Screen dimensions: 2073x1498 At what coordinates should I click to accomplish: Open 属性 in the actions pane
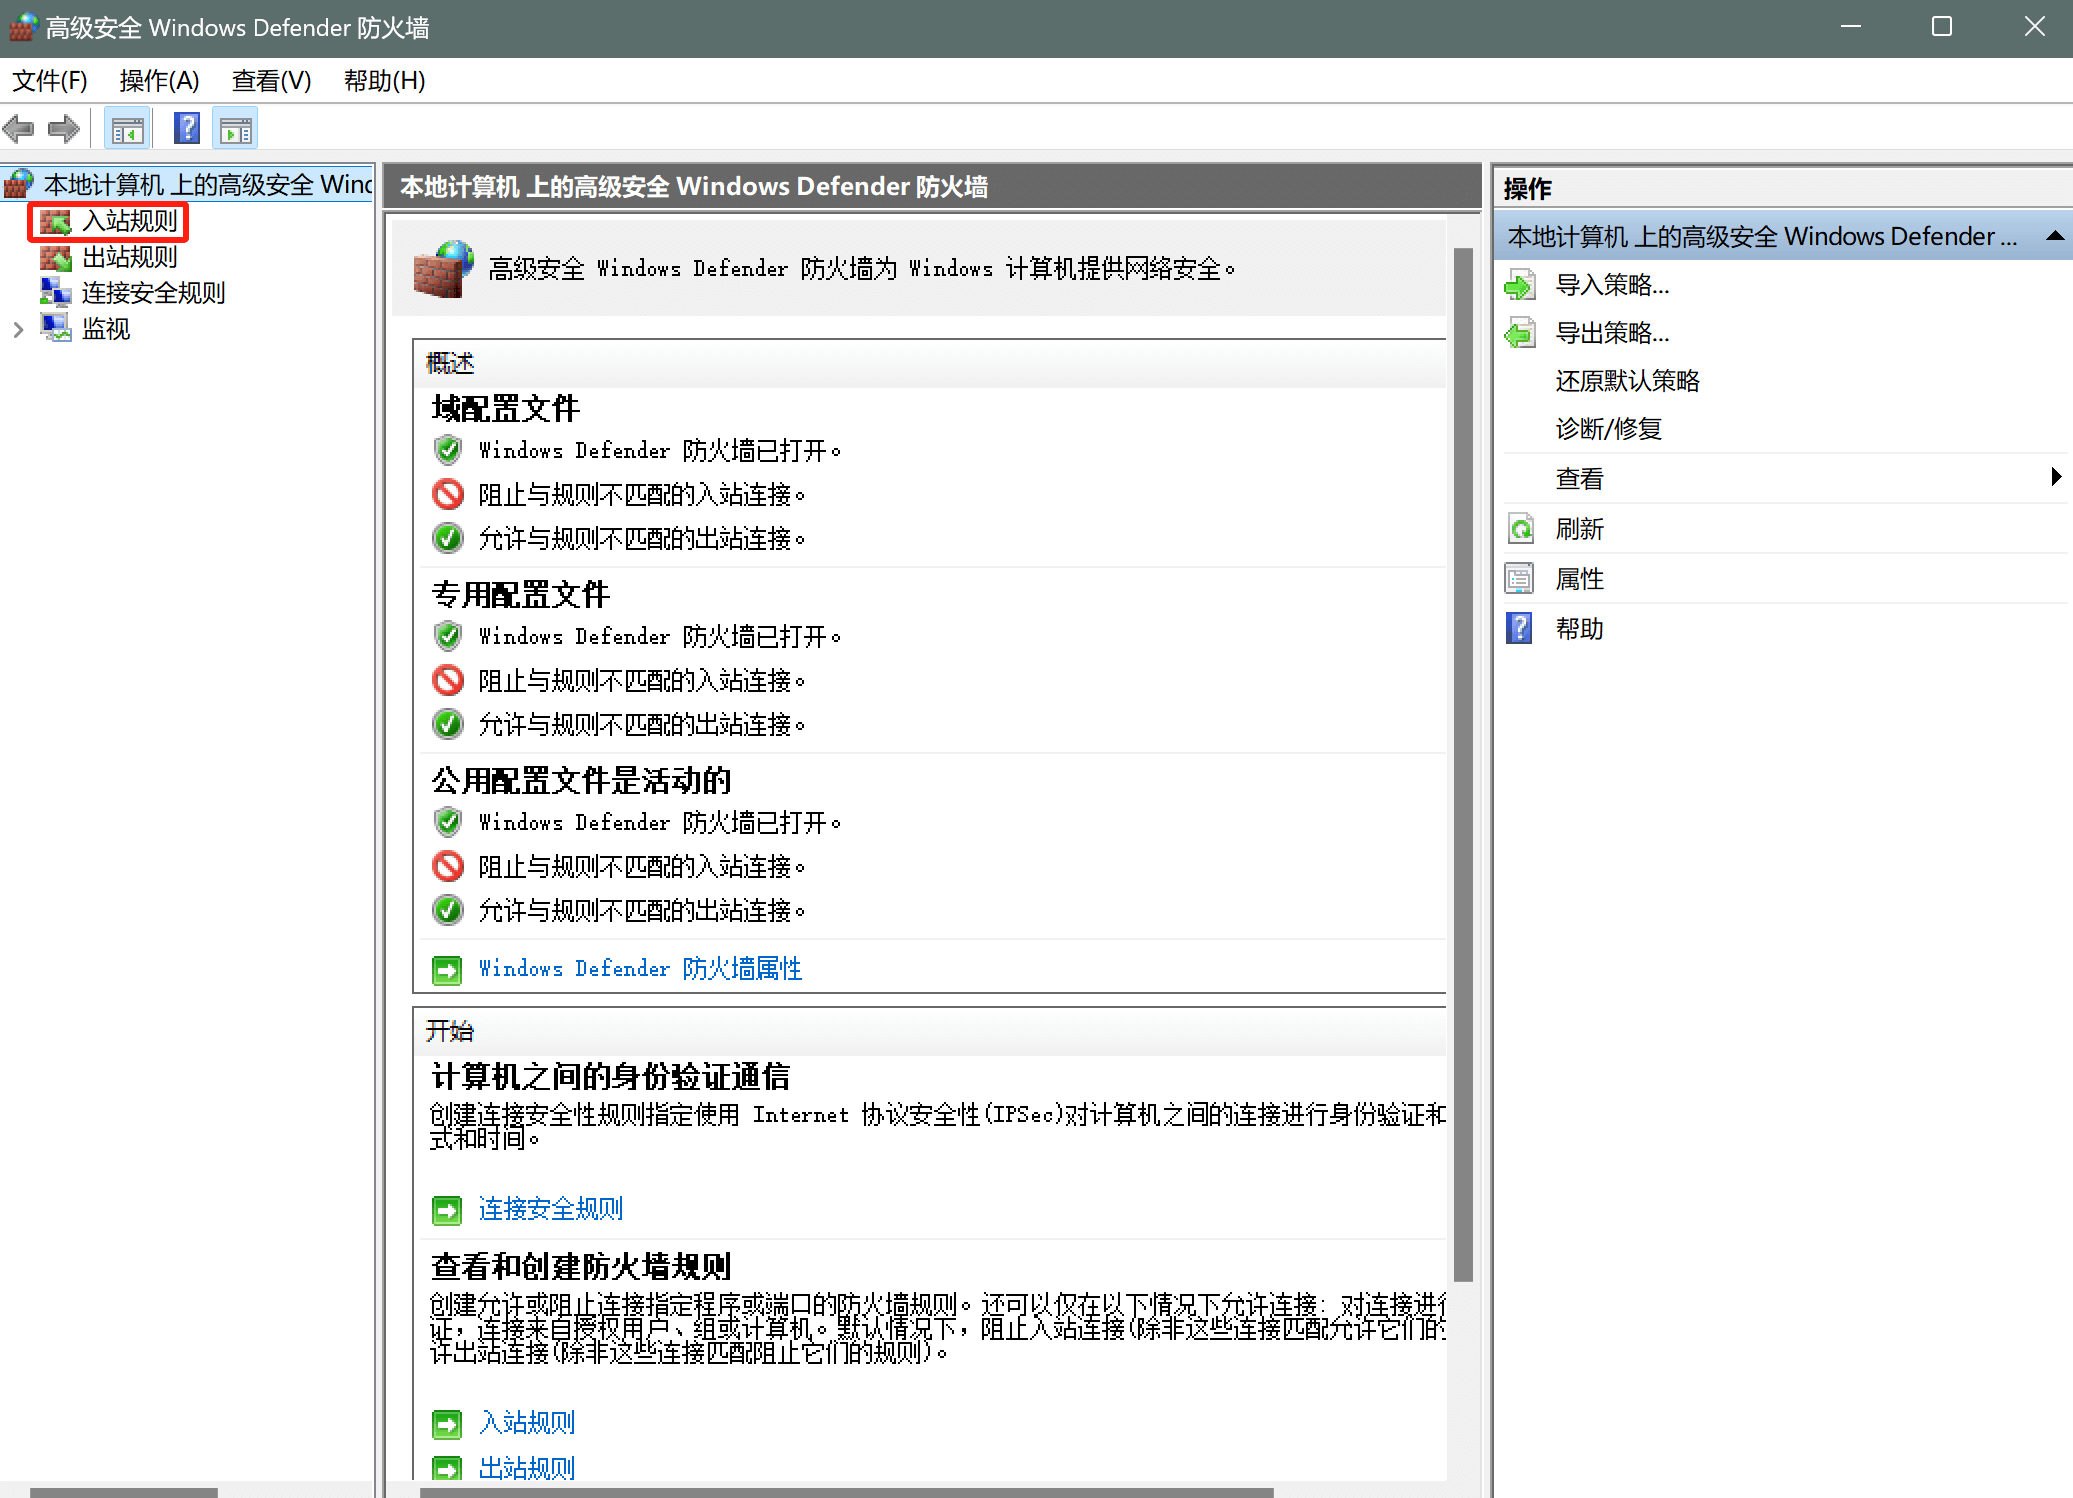1579,579
